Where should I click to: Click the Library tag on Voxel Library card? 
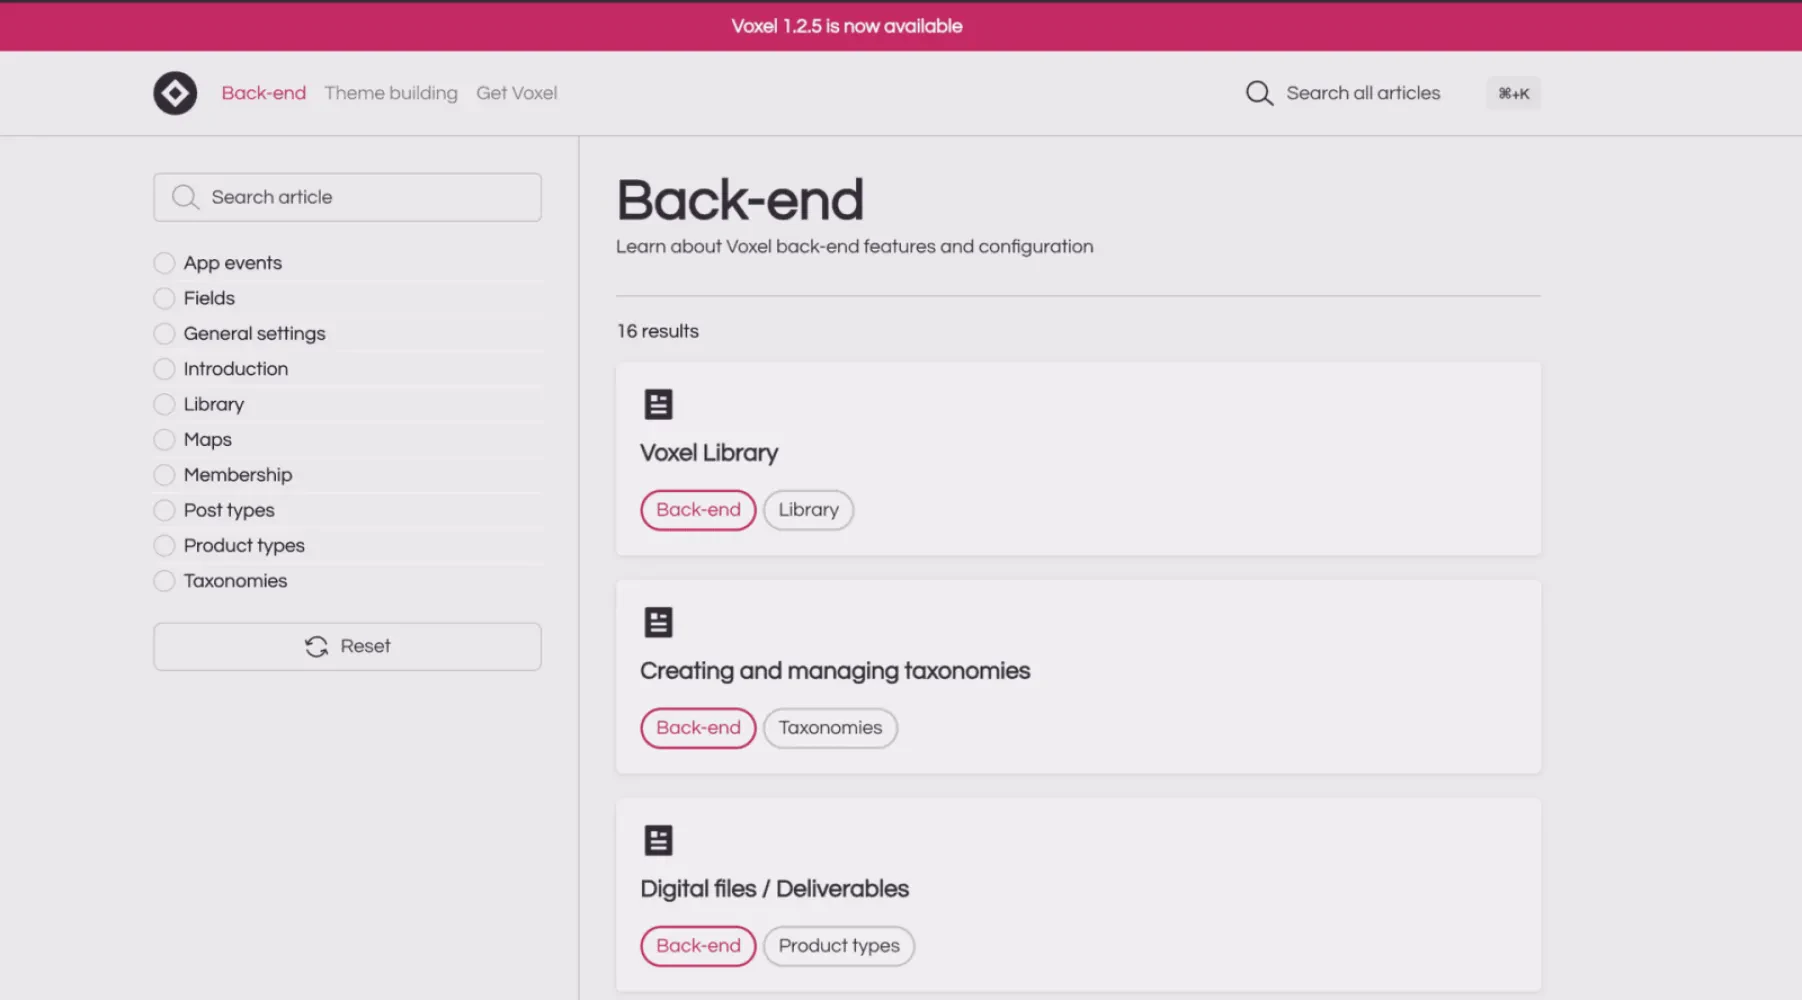click(x=808, y=510)
